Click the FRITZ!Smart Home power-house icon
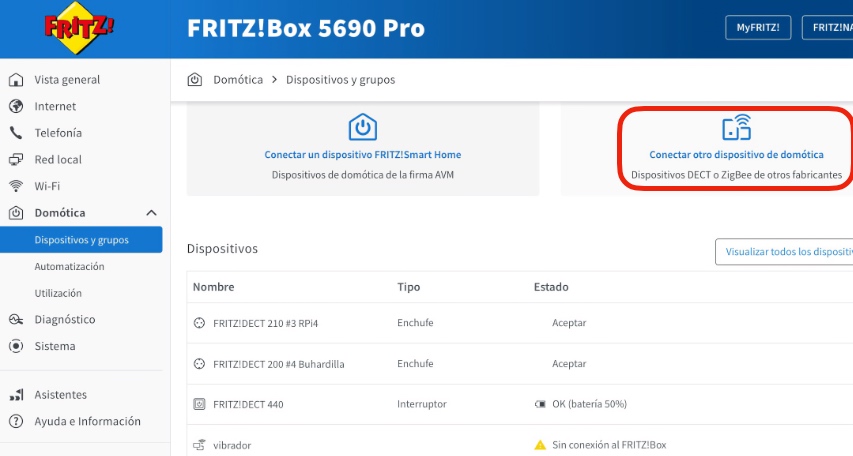This screenshot has width=853, height=456. (x=362, y=127)
